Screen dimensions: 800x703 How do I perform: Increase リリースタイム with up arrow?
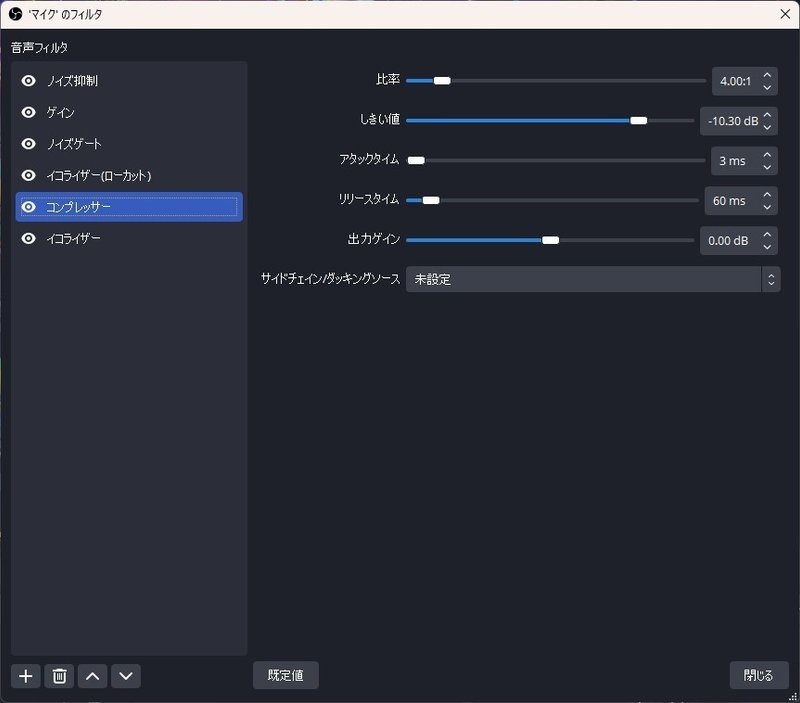[x=767, y=194]
